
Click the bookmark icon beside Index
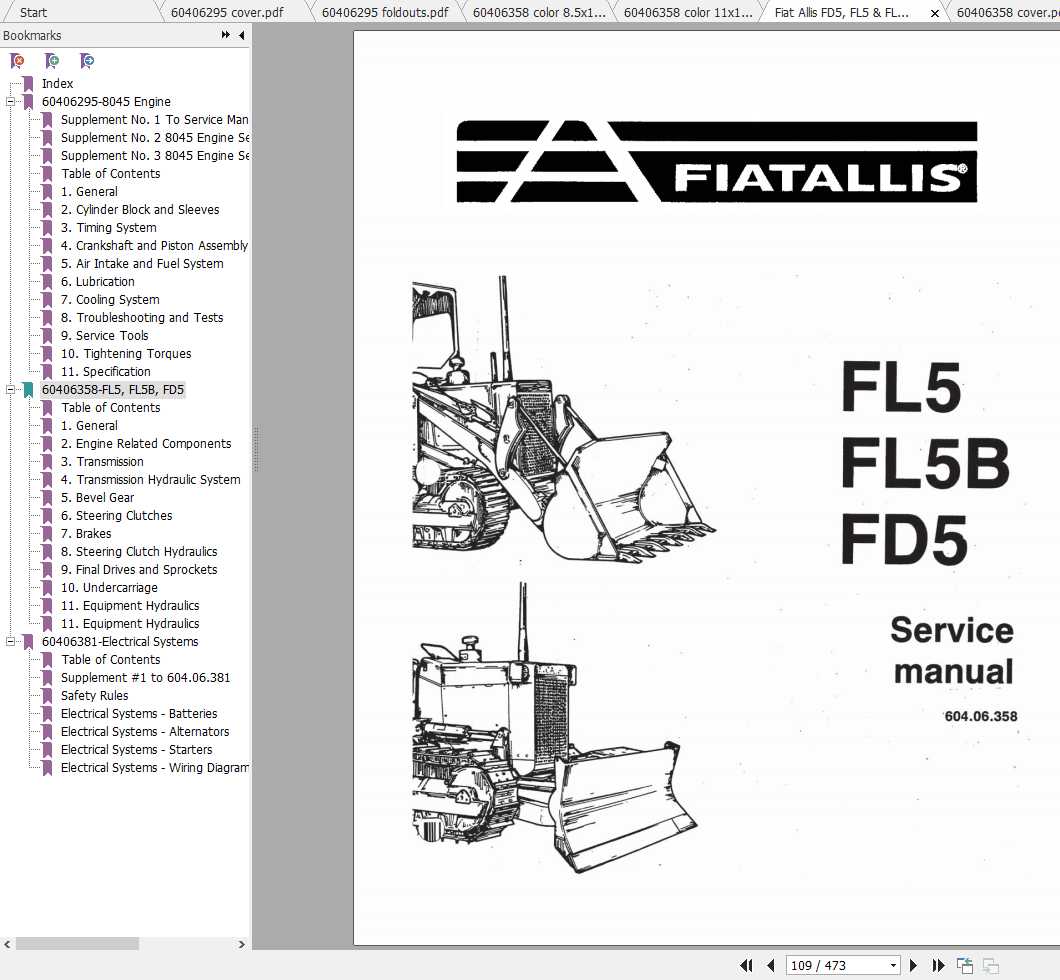28,84
